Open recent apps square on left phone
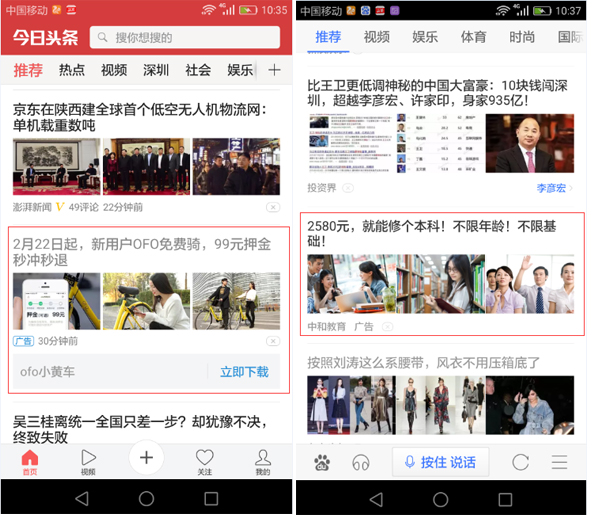 211,498
